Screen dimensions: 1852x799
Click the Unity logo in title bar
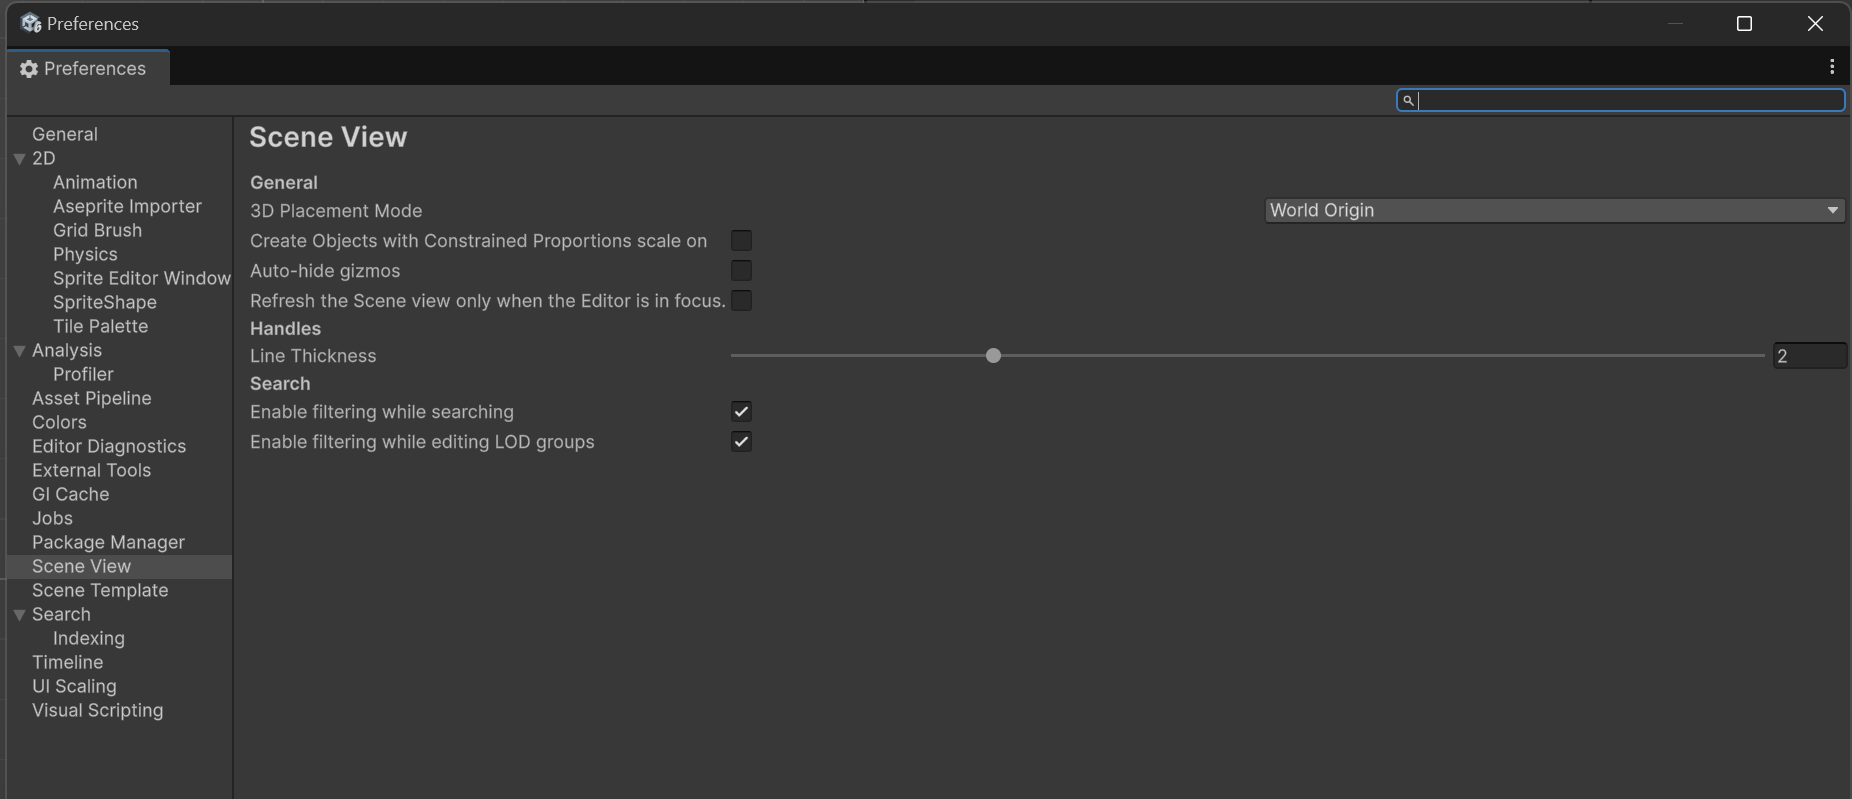click(x=31, y=23)
